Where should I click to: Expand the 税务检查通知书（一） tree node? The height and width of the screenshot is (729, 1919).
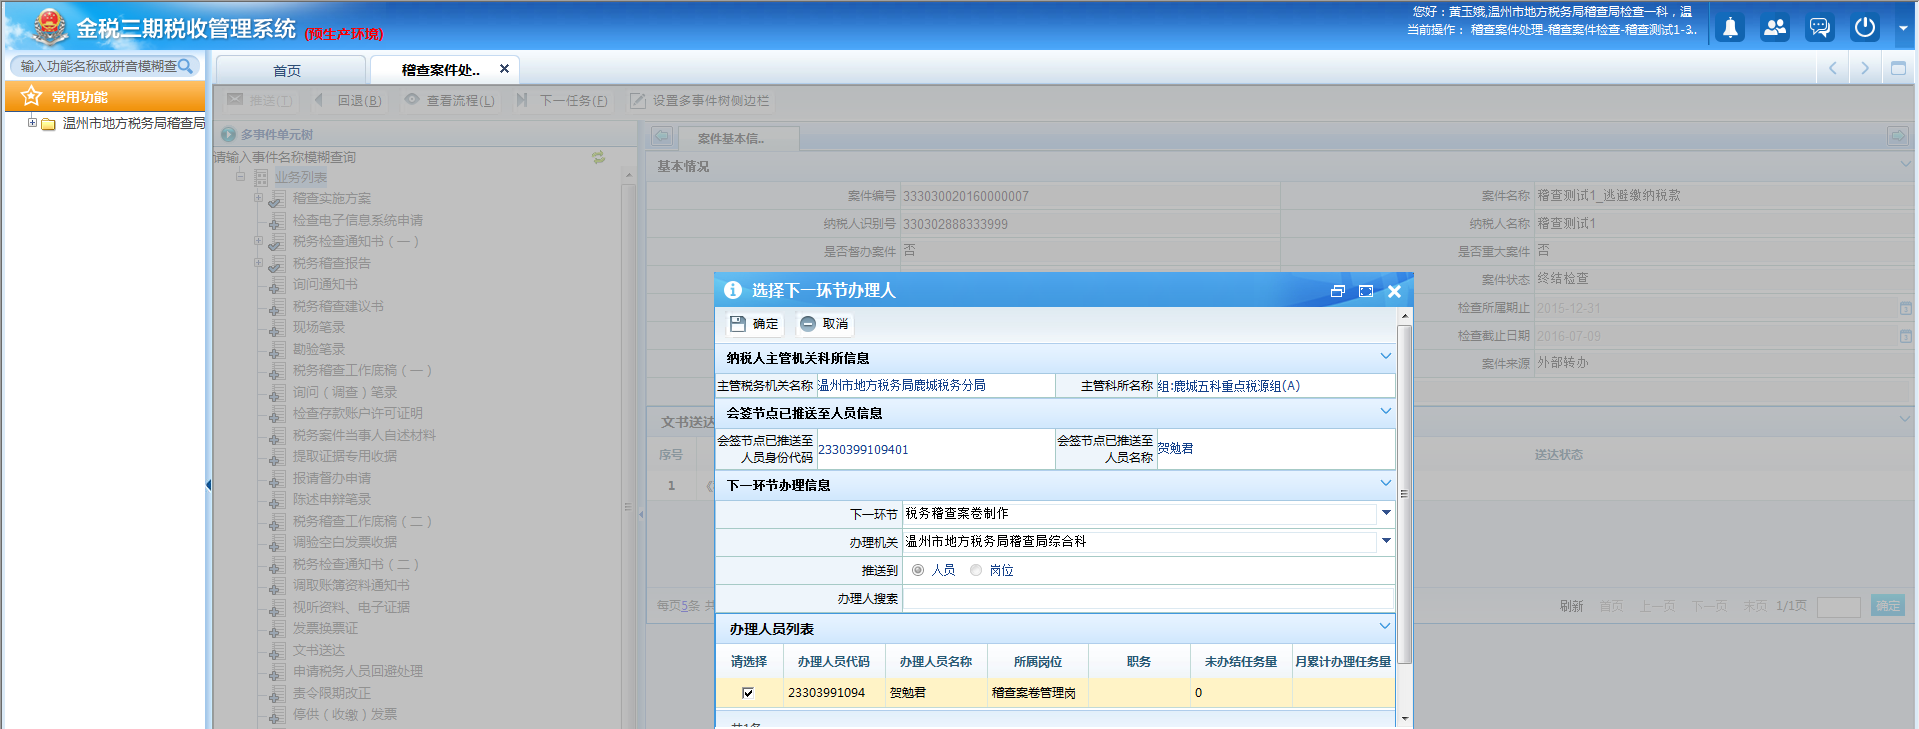click(258, 241)
